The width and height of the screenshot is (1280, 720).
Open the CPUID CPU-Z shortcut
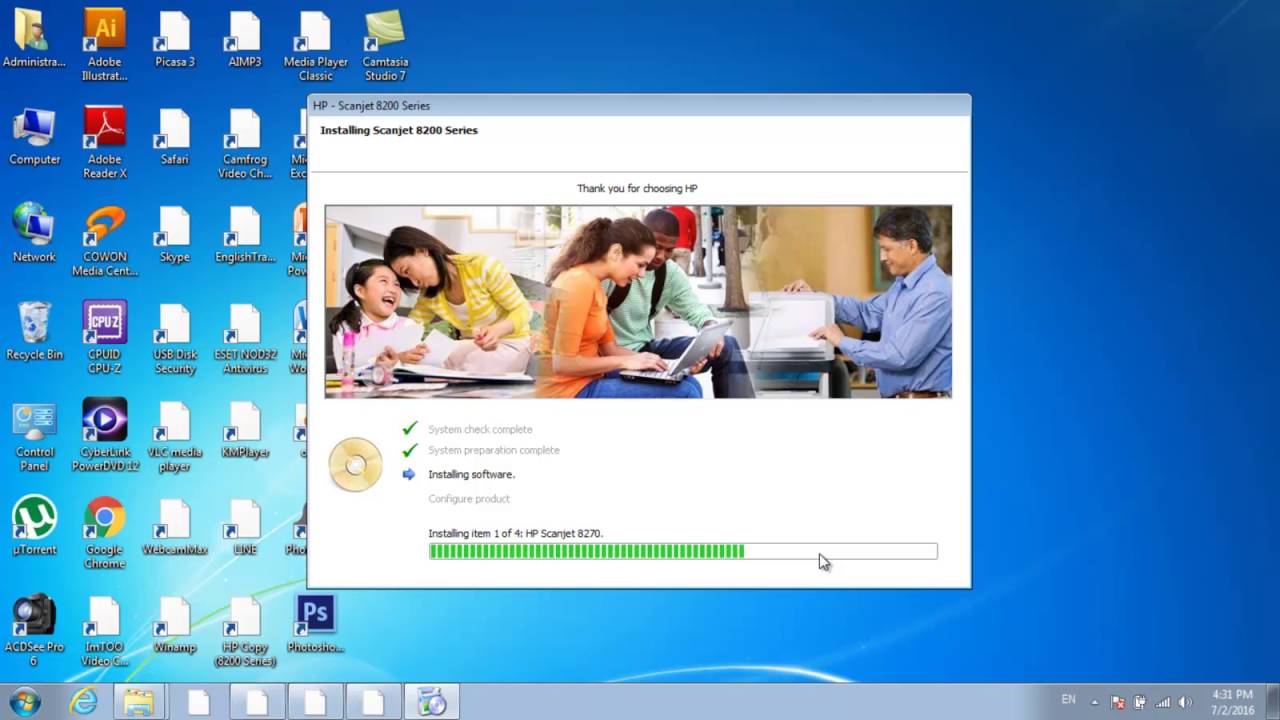click(105, 337)
